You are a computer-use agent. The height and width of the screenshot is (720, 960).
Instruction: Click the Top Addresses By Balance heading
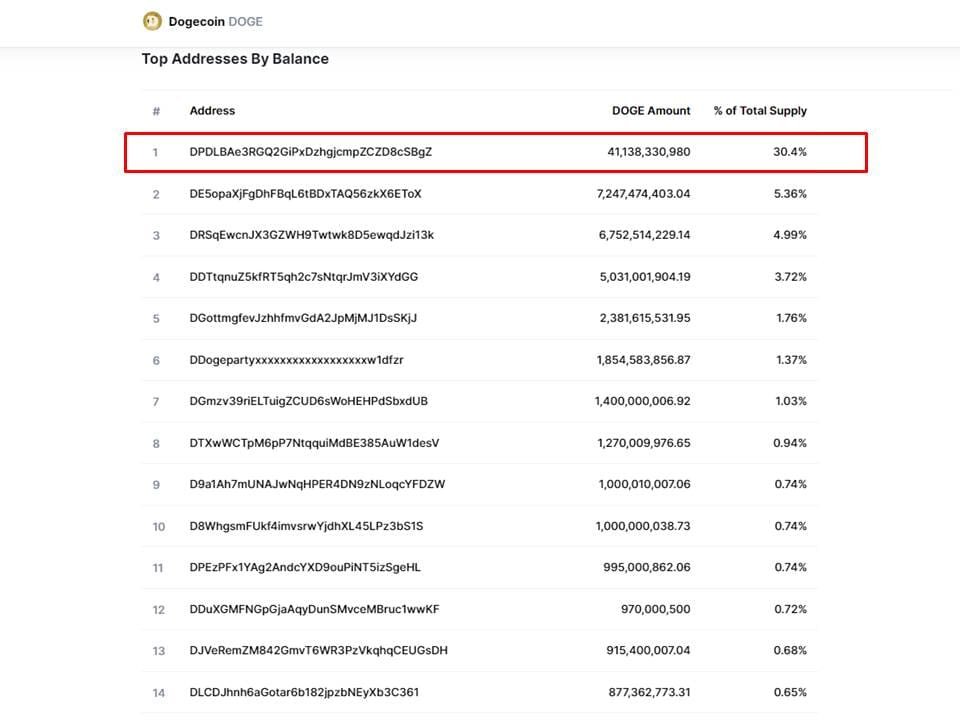[235, 59]
